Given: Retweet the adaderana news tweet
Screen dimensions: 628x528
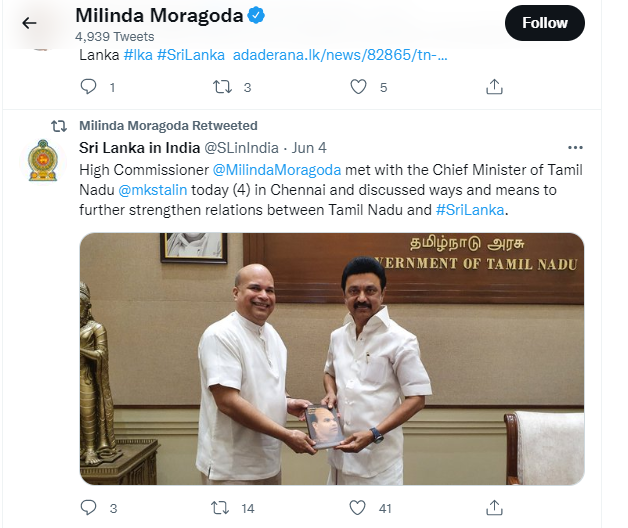Looking at the screenshot, I should coord(222,87).
